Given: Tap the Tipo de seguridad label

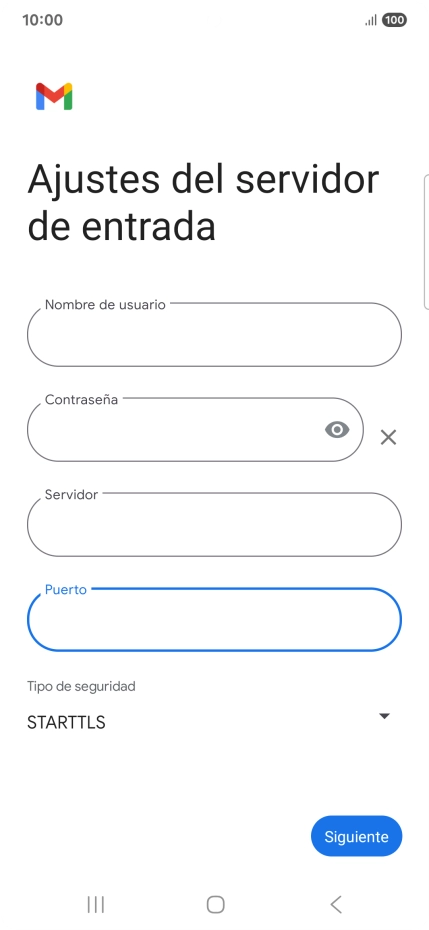Looking at the screenshot, I should tap(81, 686).
